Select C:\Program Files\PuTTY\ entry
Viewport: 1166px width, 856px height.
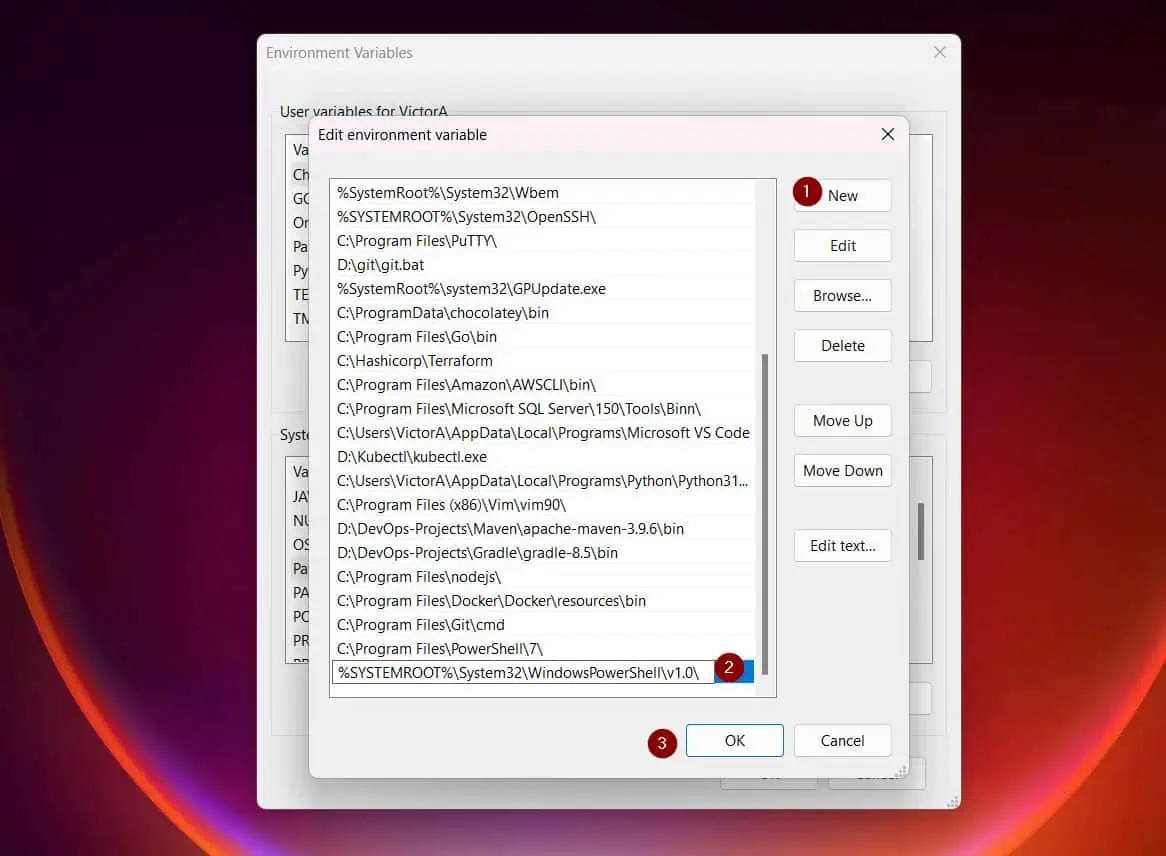tap(543, 240)
